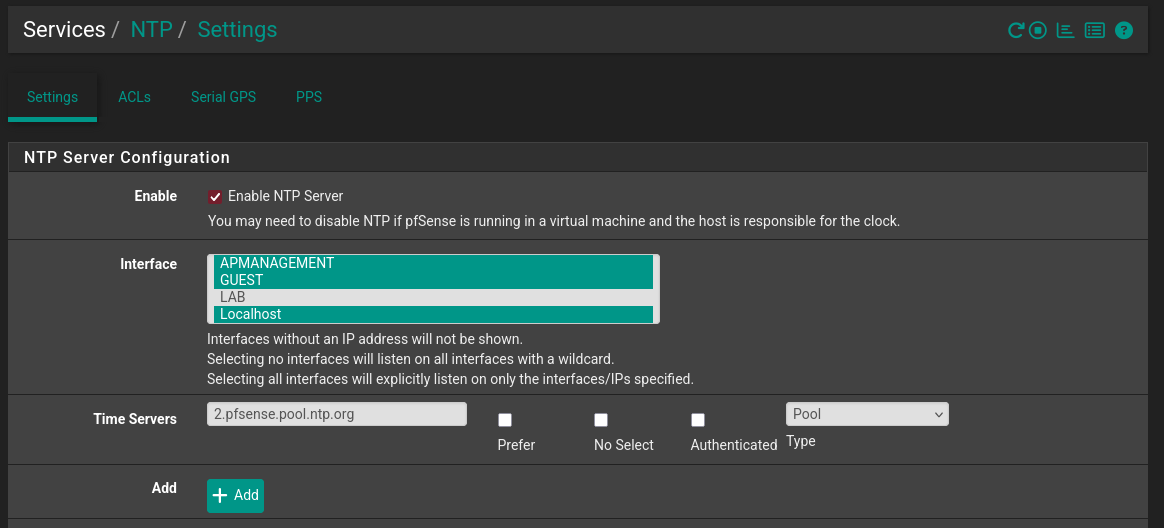Click the help question mark icon
1164x528 pixels.
[x=1124, y=30]
